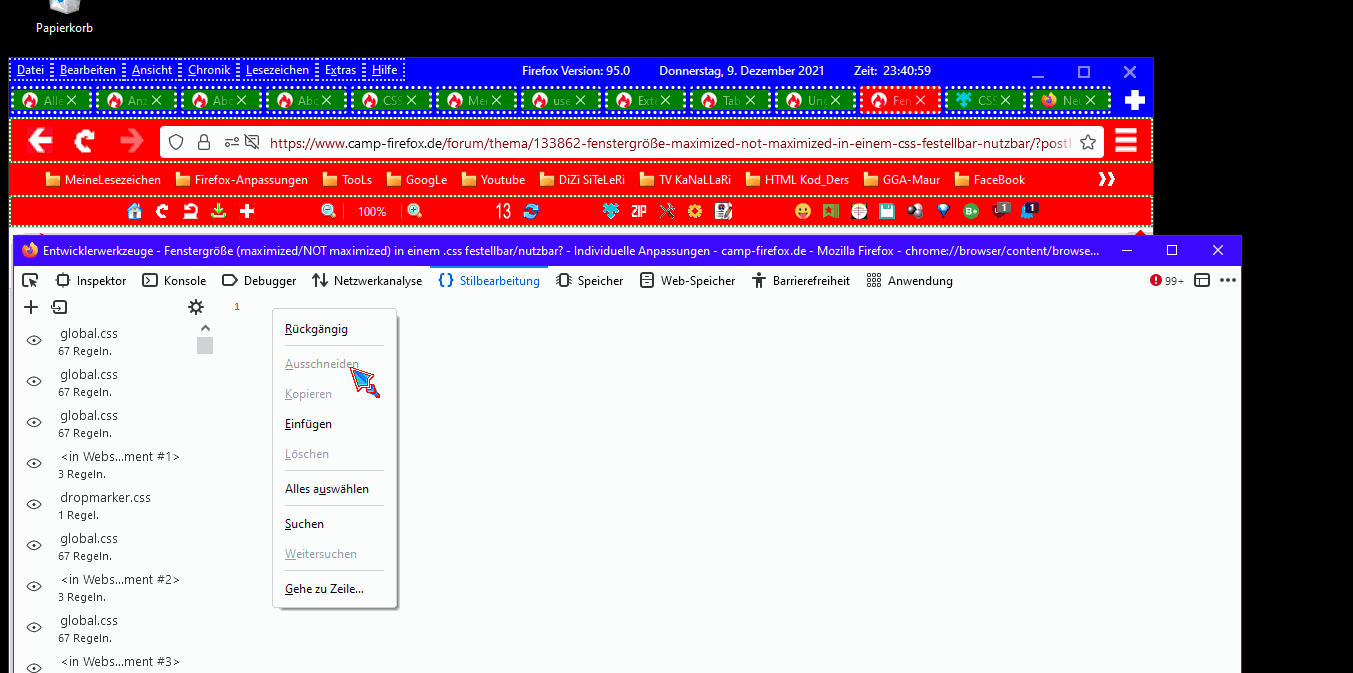Switch to the Konsole panel
The height and width of the screenshot is (673, 1353).
coord(174,281)
